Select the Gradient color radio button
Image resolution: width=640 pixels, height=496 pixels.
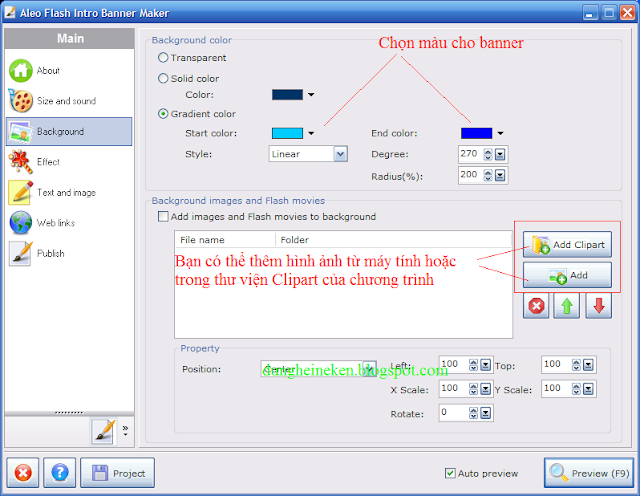click(163, 114)
